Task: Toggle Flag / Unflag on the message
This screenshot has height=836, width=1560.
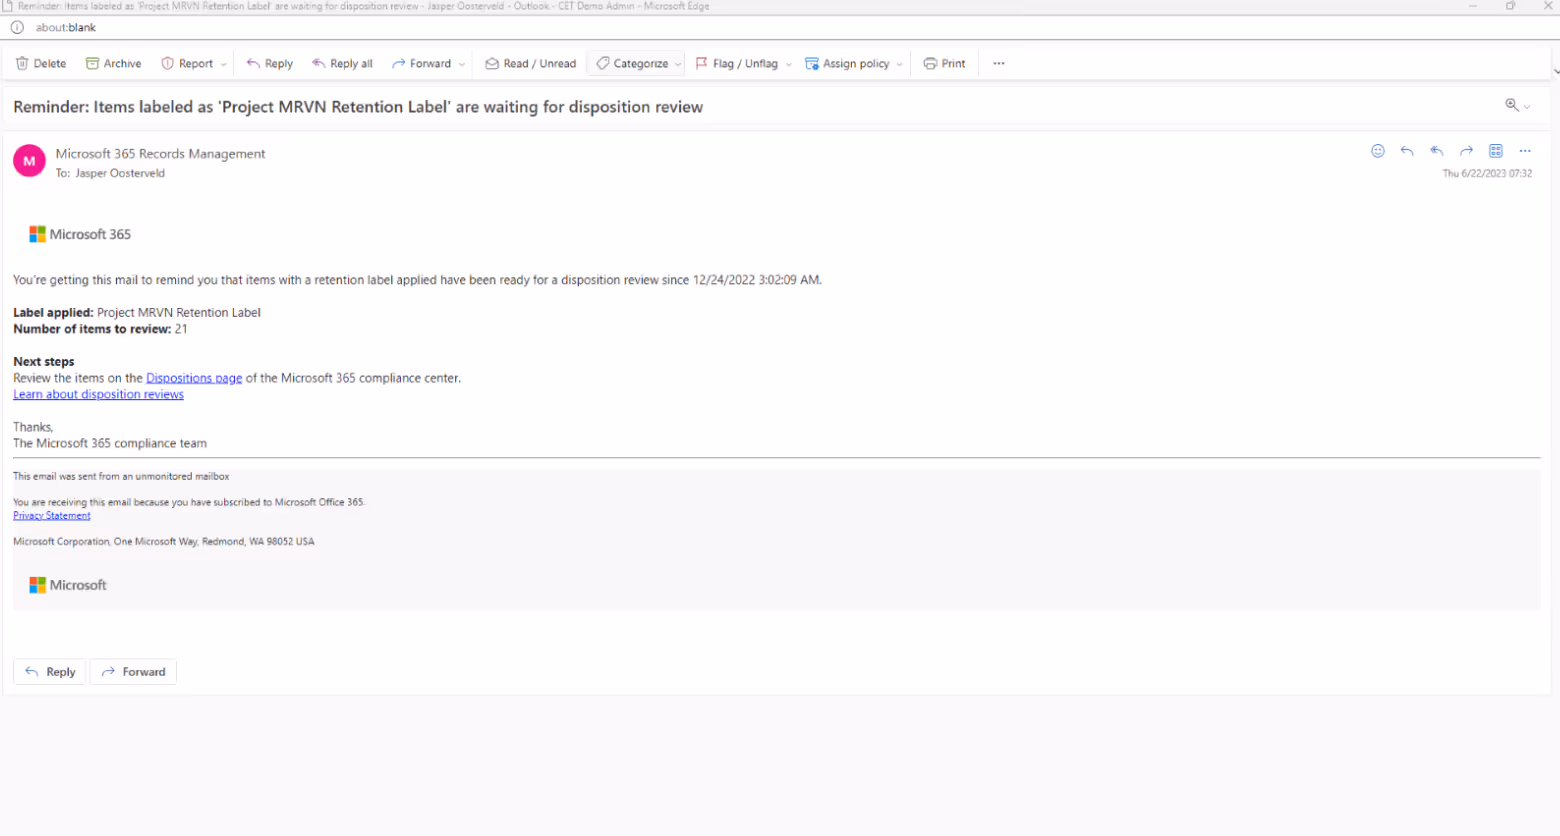Action: (x=736, y=63)
